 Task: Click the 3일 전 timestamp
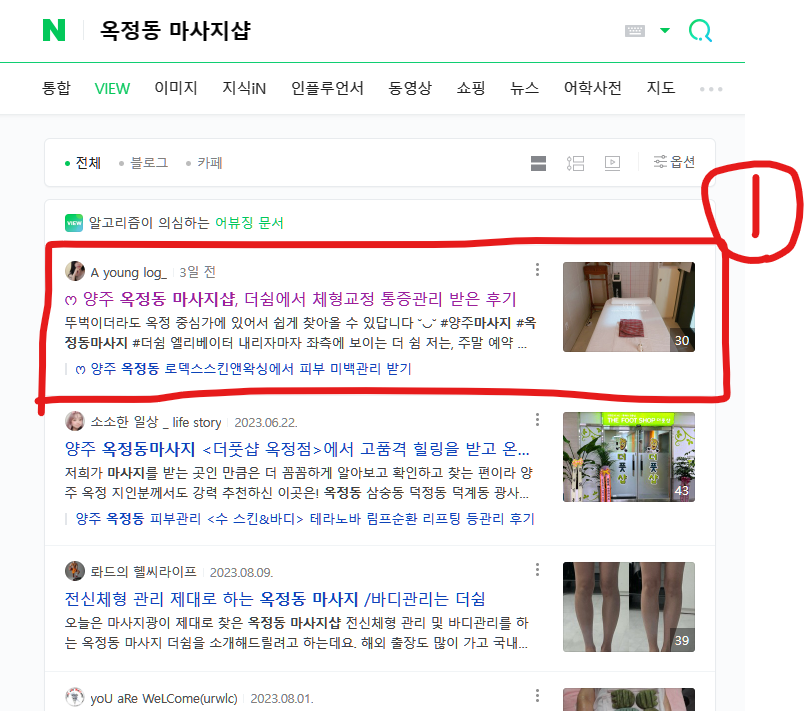click(197, 272)
